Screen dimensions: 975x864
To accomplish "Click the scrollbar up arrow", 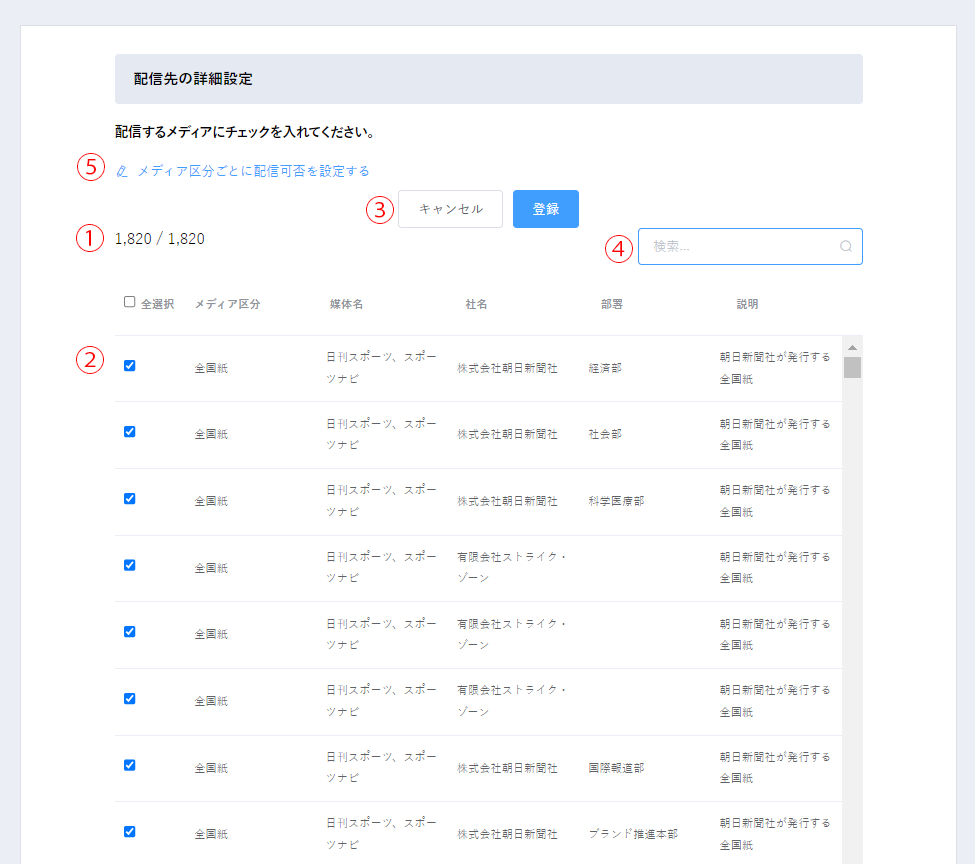I will (853, 348).
